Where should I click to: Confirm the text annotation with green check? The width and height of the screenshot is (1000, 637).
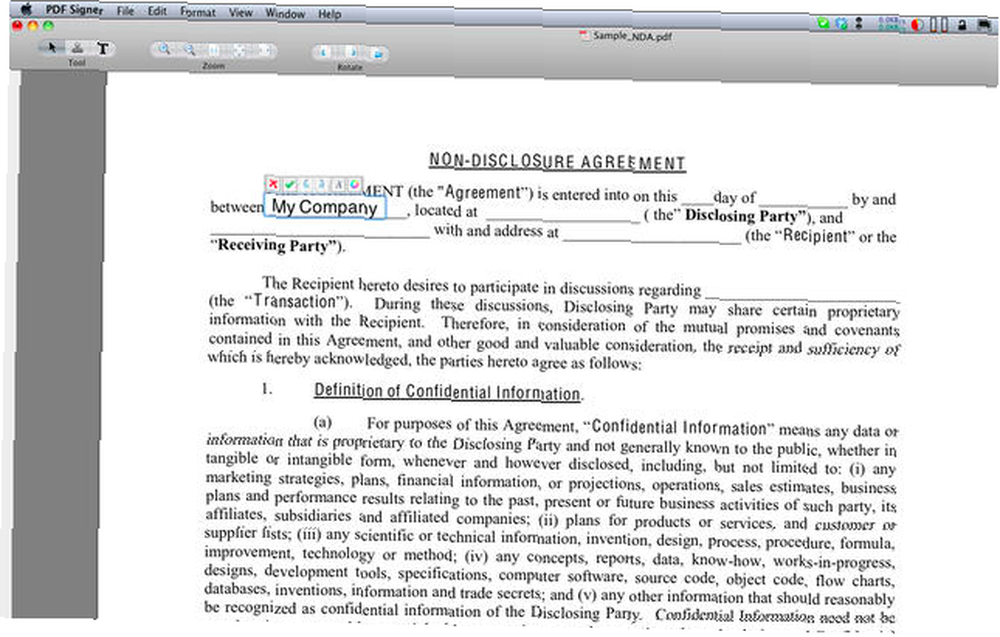click(290, 184)
